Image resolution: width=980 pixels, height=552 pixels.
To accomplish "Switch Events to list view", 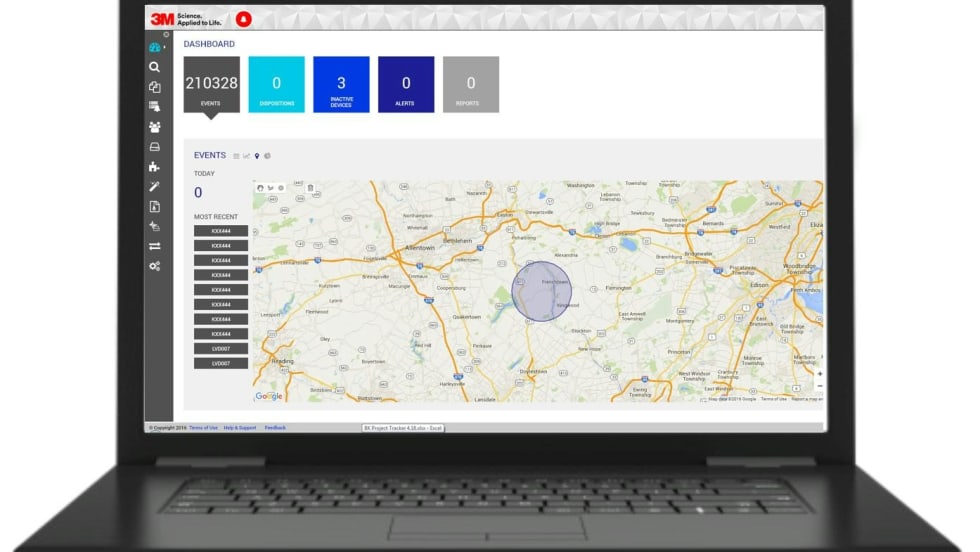I will point(236,156).
